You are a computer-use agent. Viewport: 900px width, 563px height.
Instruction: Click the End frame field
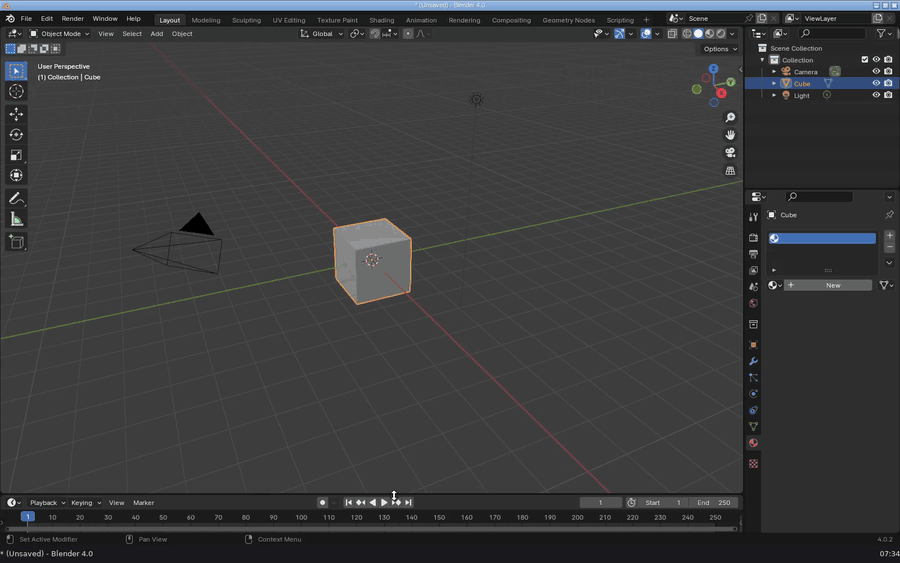[713, 503]
